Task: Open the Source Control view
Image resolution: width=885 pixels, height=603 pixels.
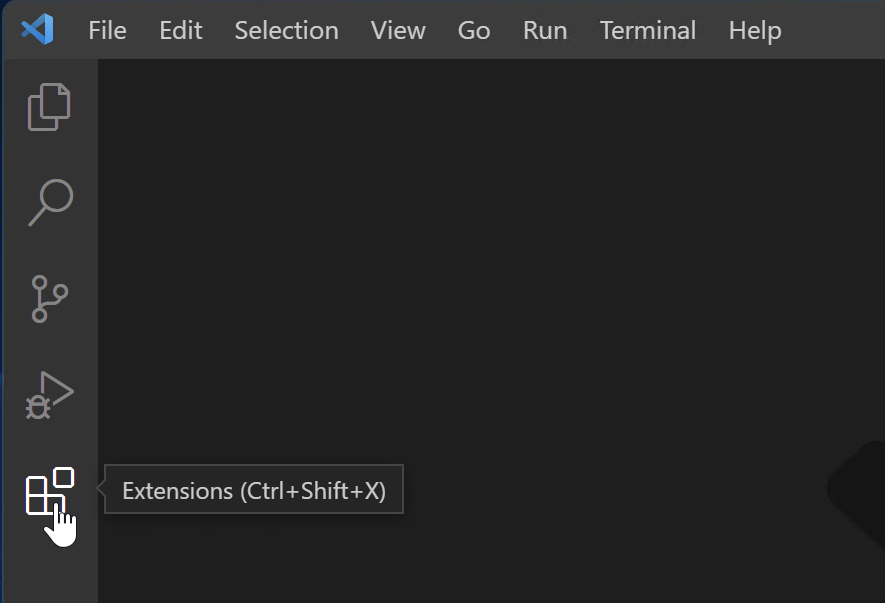Action: [48, 298]
